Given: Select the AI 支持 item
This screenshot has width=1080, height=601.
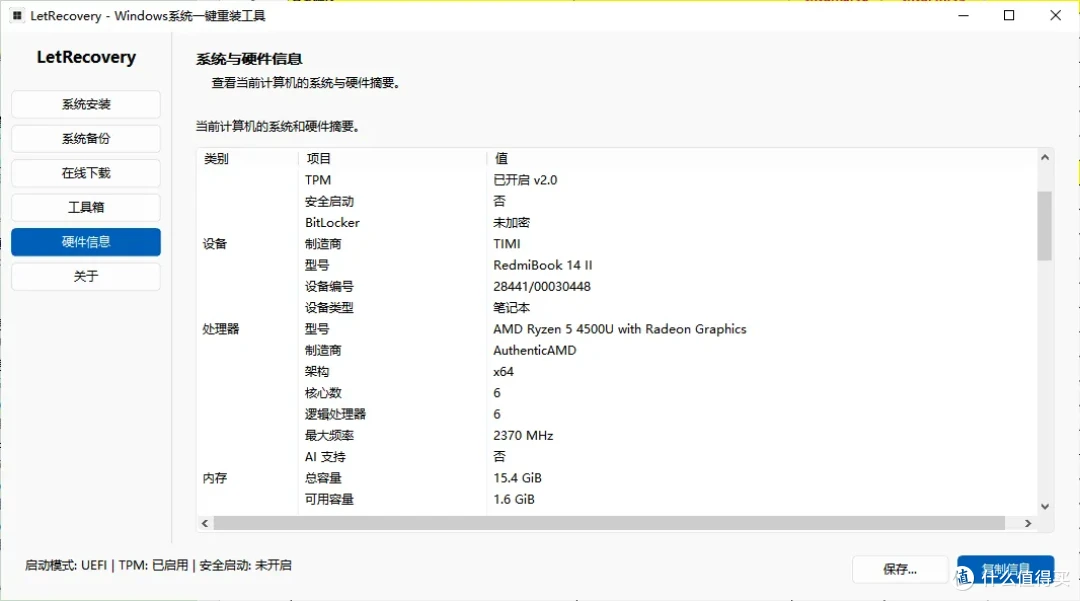Looking at the screenshot, I should (325, 456).
